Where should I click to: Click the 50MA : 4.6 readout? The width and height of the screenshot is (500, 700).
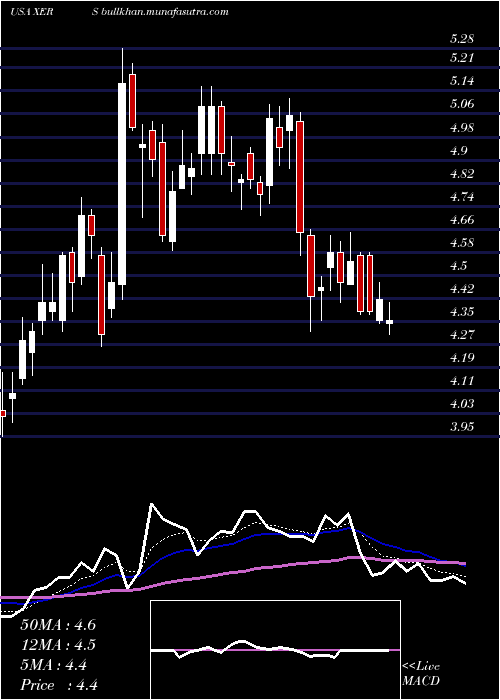pos(58,625)
